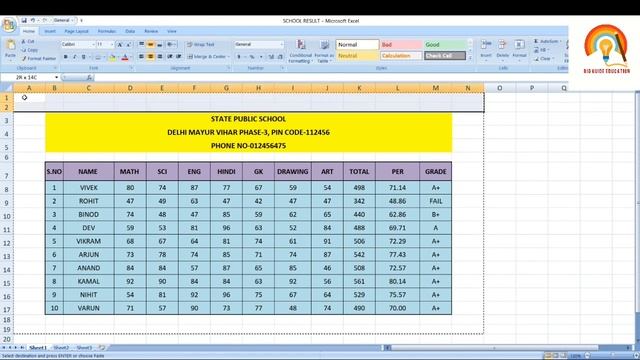Open the font size dropdown

tap(112, 44)
